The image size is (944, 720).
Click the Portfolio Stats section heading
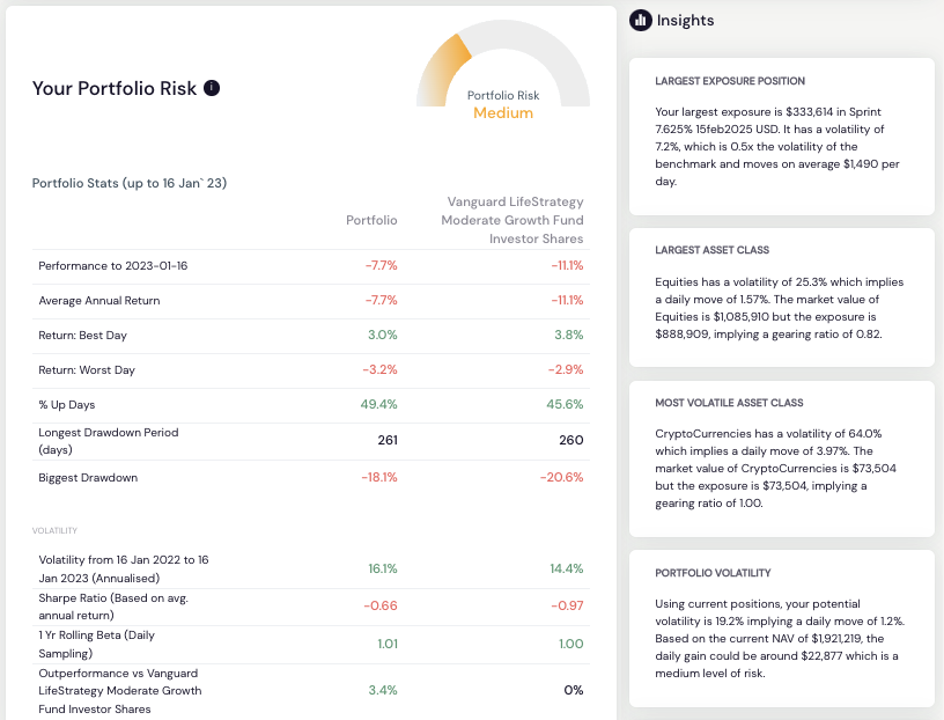[130, 183]
